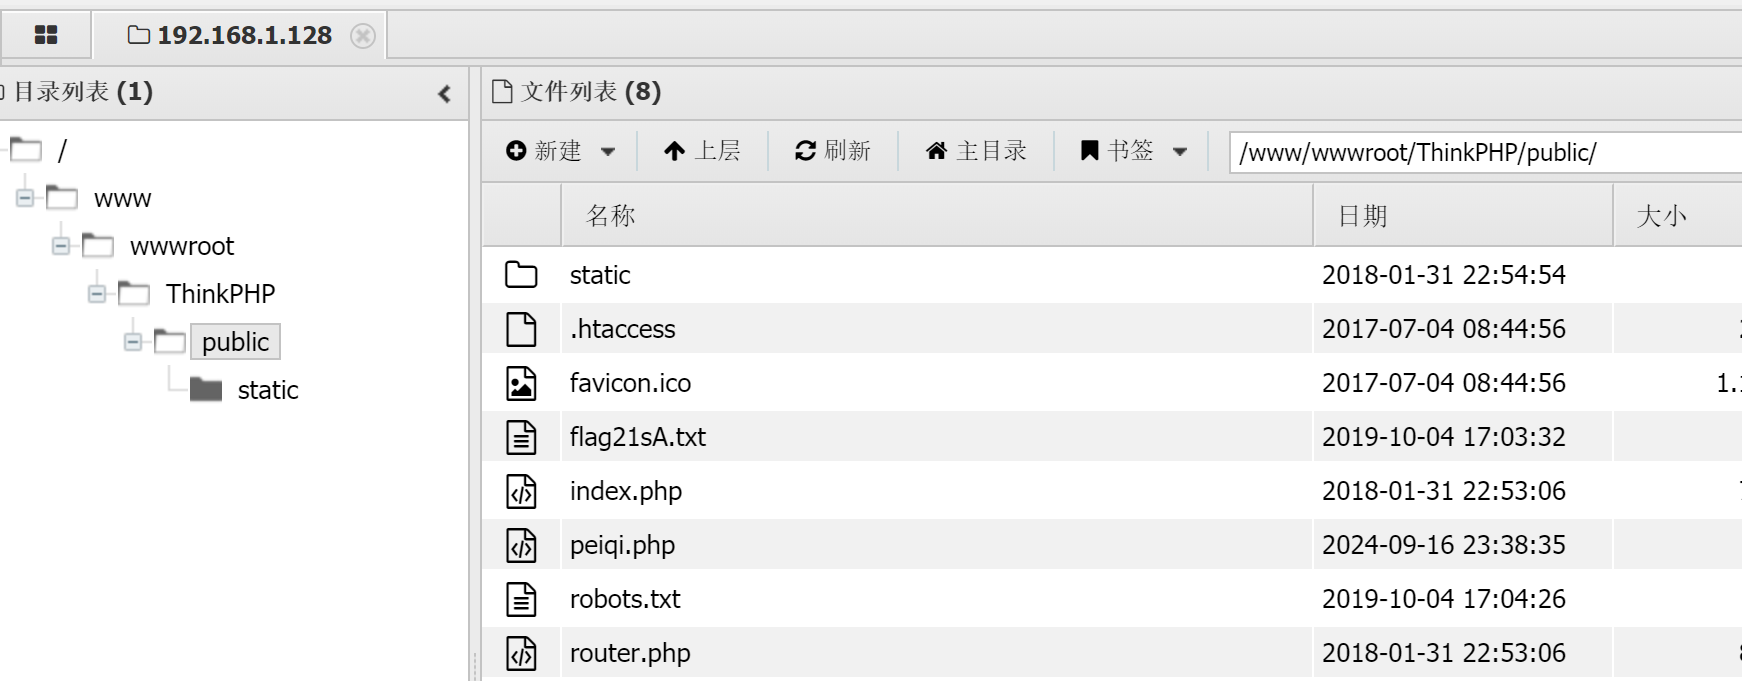
Task: Click the grid home icon tab
Action: tap(46, 35)
